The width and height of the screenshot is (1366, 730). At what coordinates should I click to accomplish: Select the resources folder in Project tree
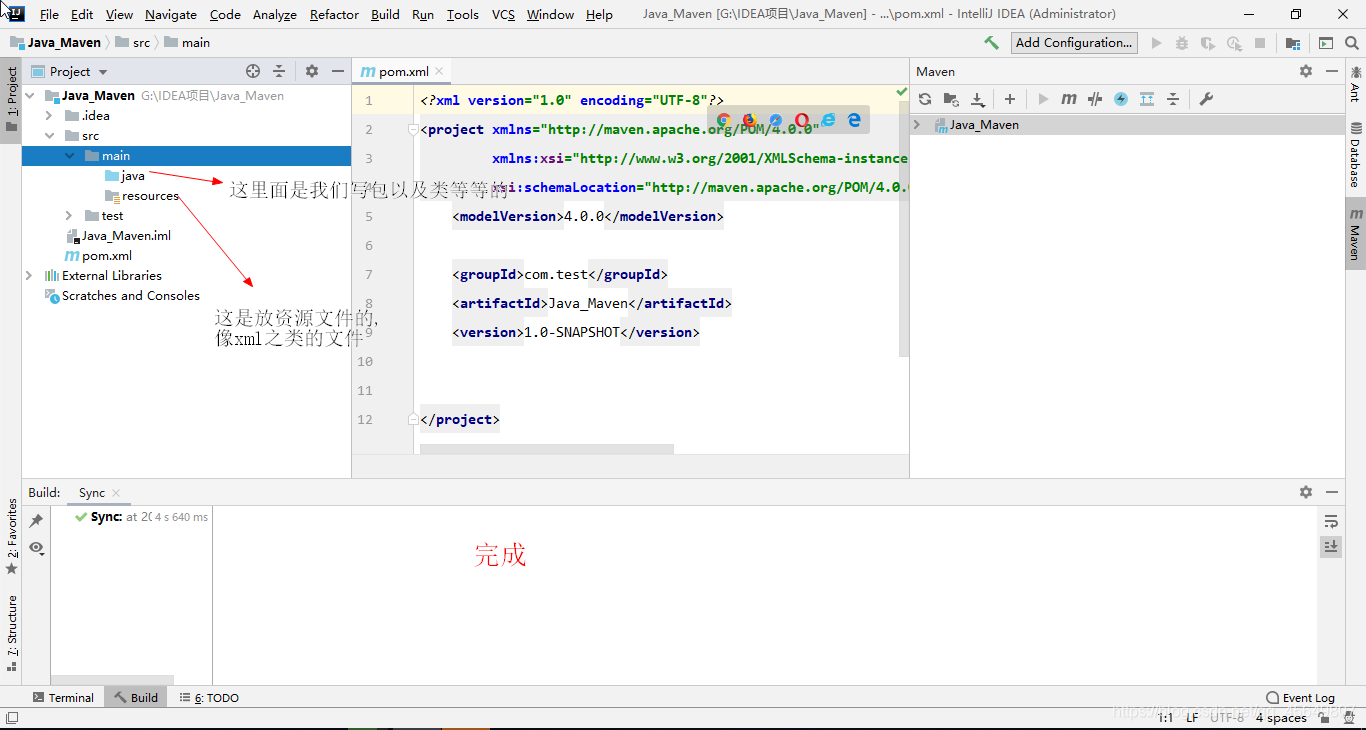pyautogui.click(x=142, y=196)
